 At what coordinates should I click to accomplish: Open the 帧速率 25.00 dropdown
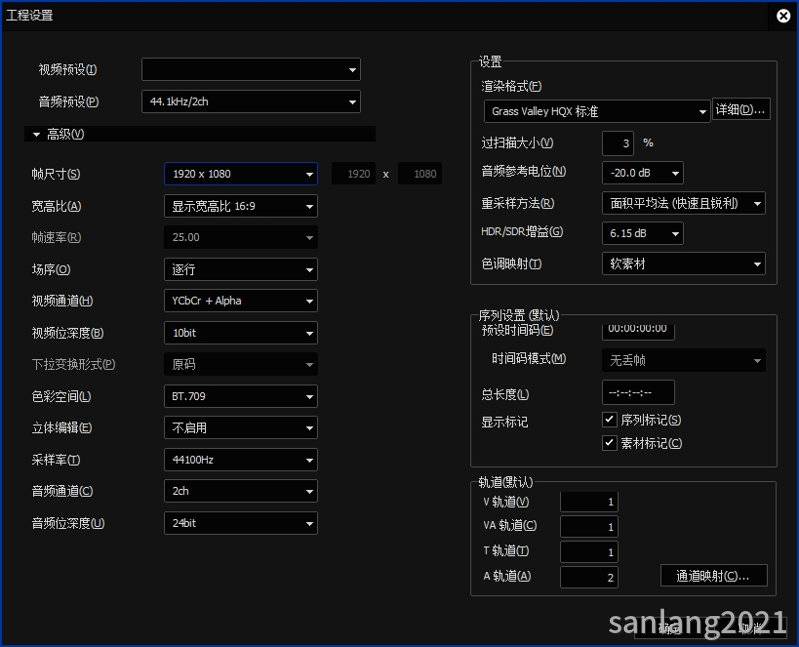tap(241, 237)
